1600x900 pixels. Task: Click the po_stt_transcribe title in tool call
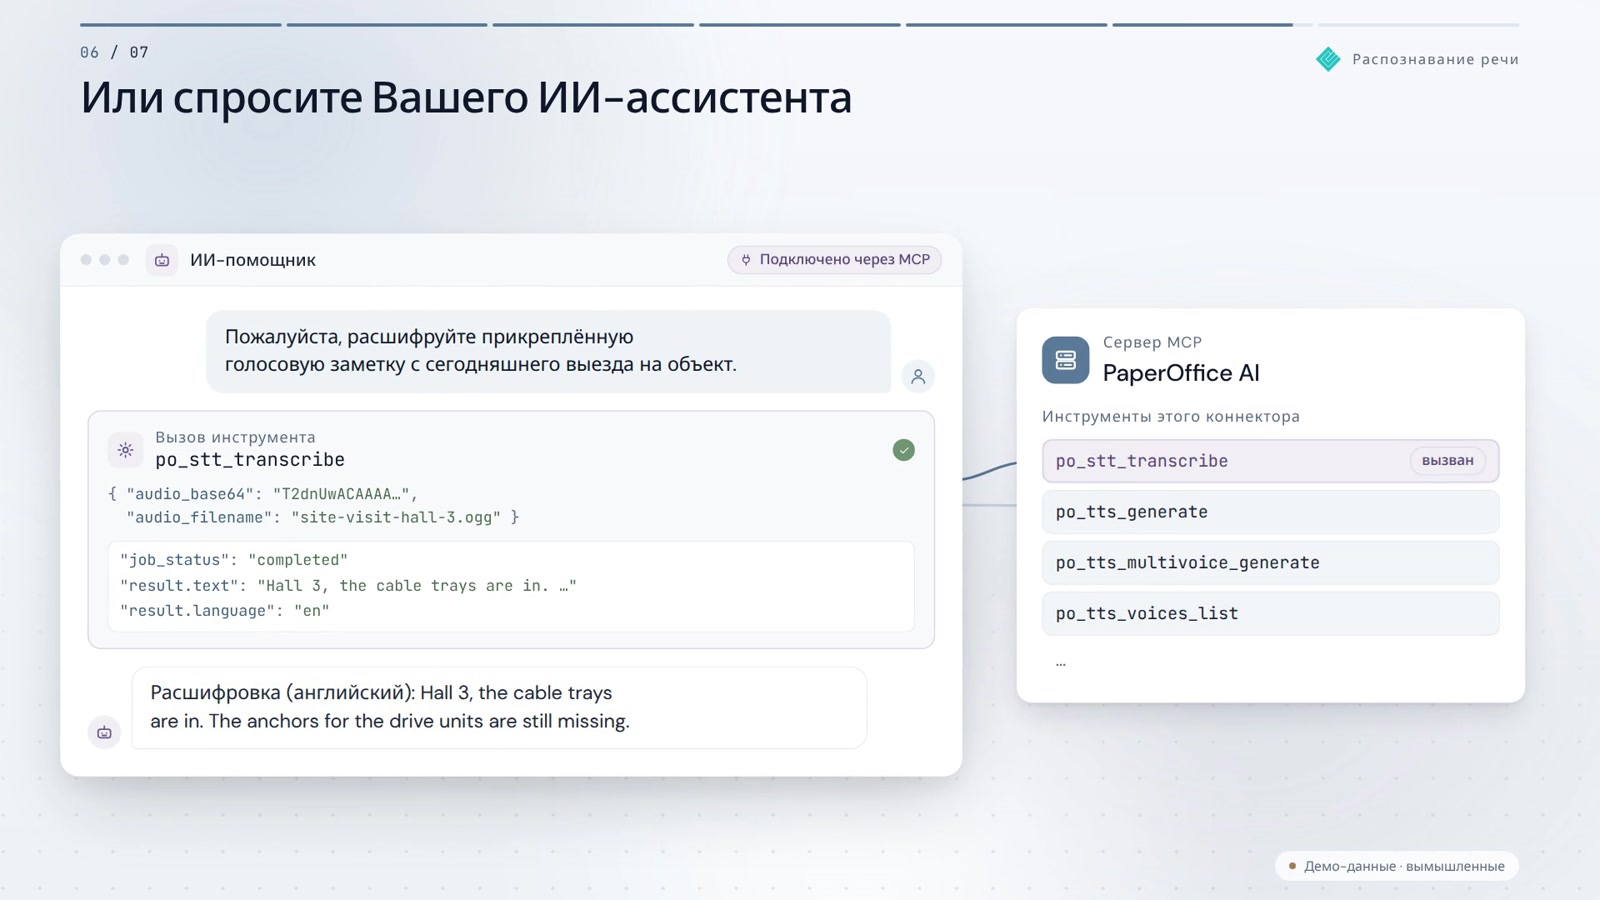tap(250, 460)
